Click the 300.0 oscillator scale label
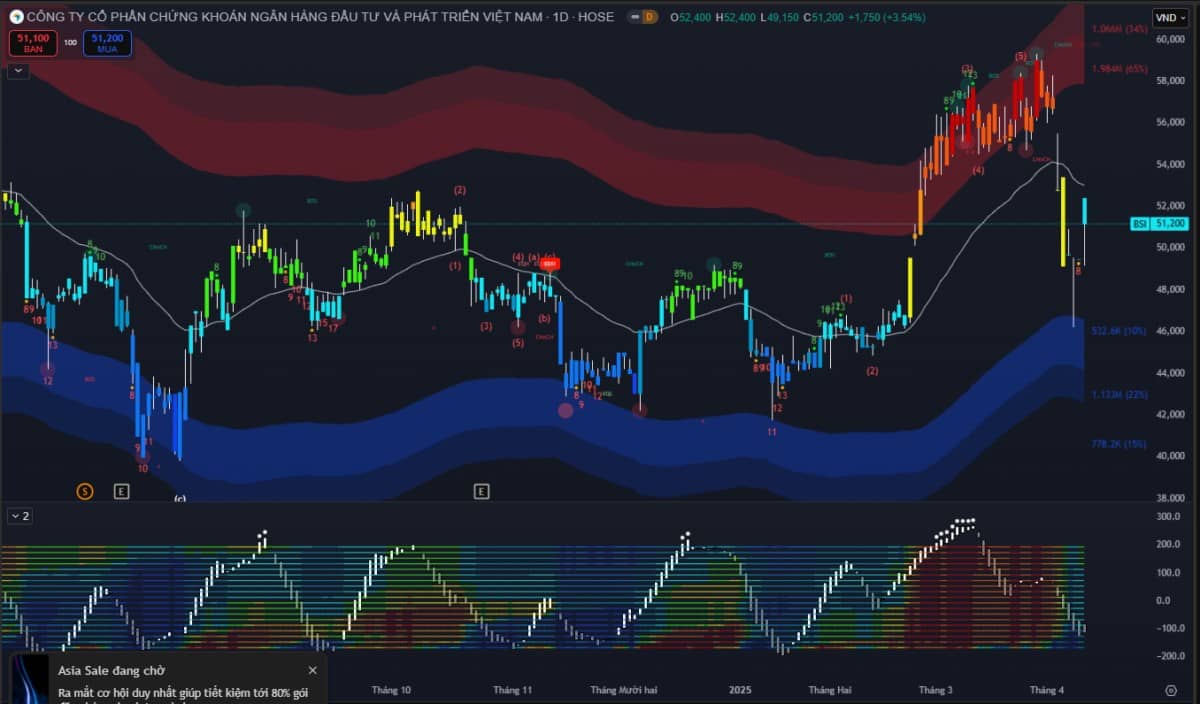1200x704 pixels. click(x=1169, y=516)
